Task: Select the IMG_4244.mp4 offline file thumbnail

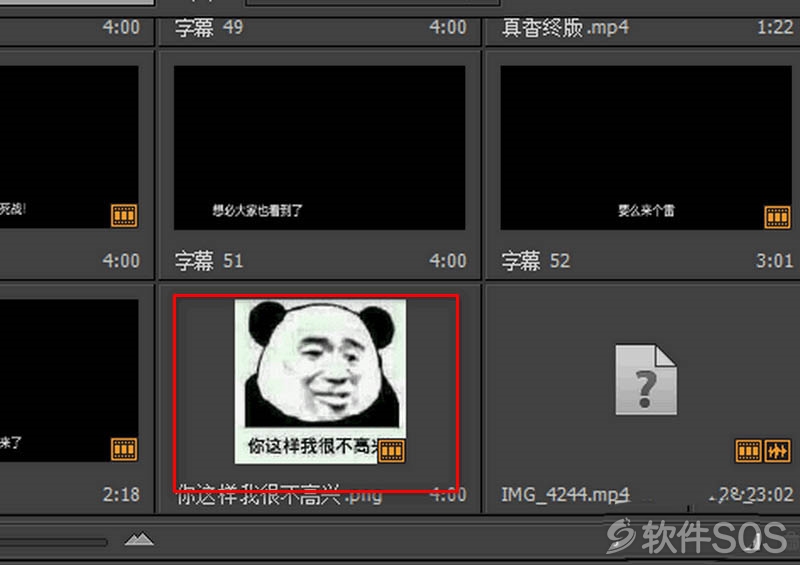Action: click(x=646, y=380)
